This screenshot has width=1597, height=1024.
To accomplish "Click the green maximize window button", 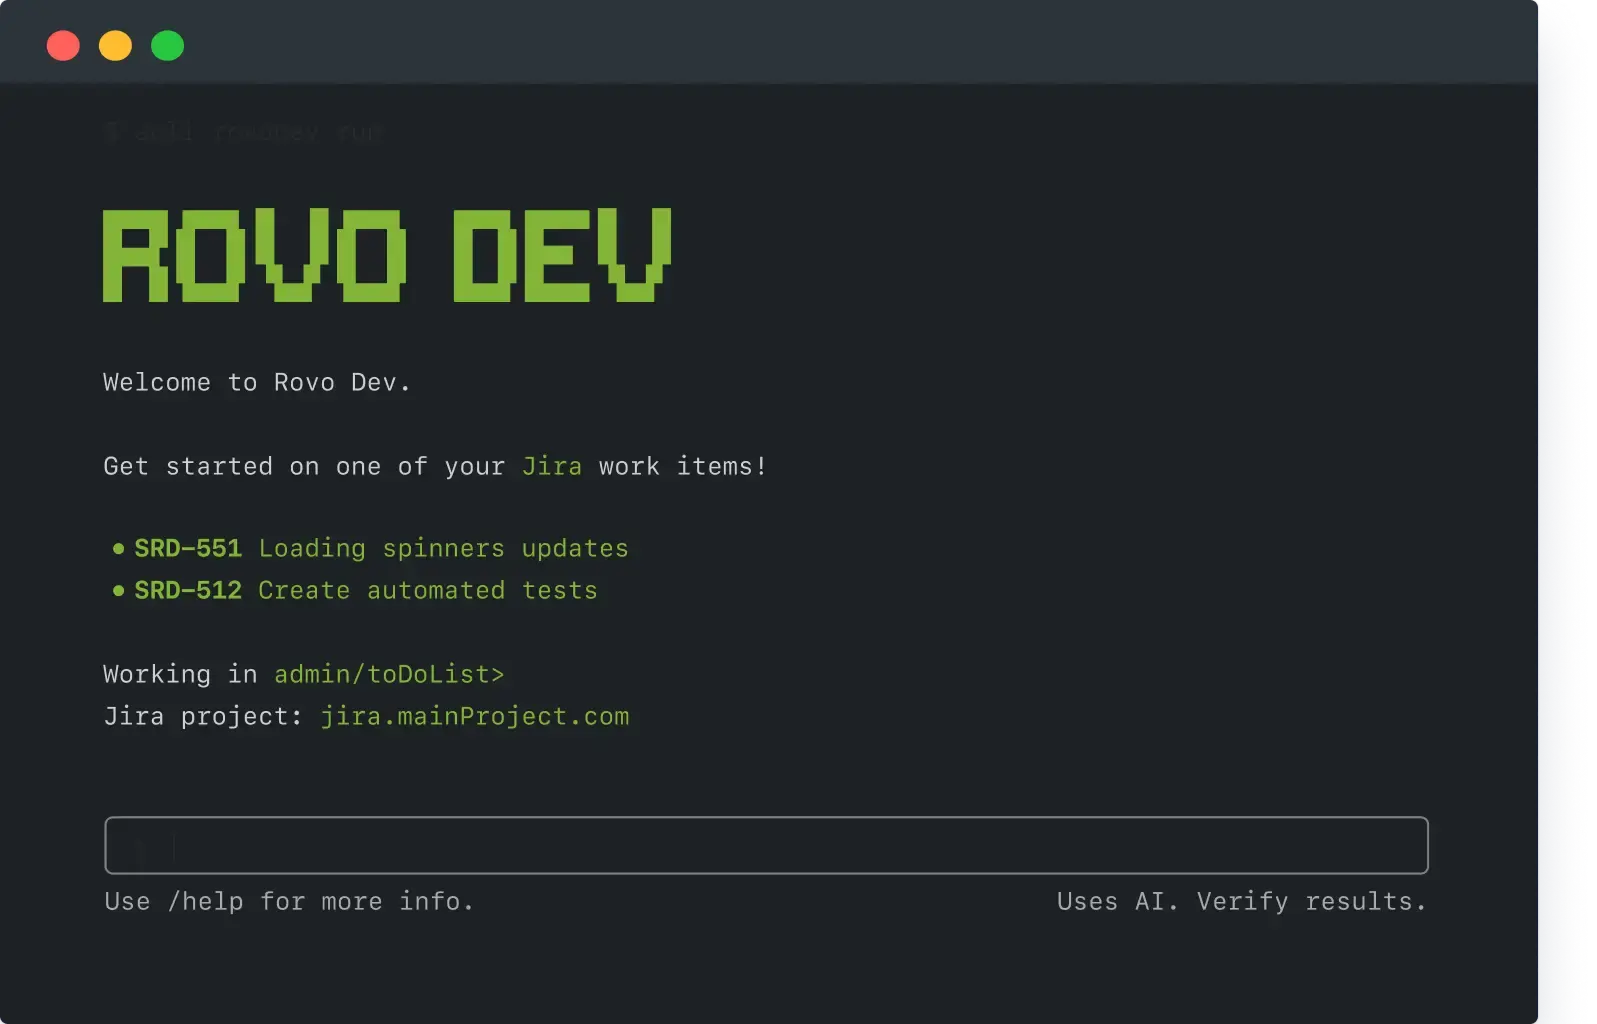I will pos(167,46).
